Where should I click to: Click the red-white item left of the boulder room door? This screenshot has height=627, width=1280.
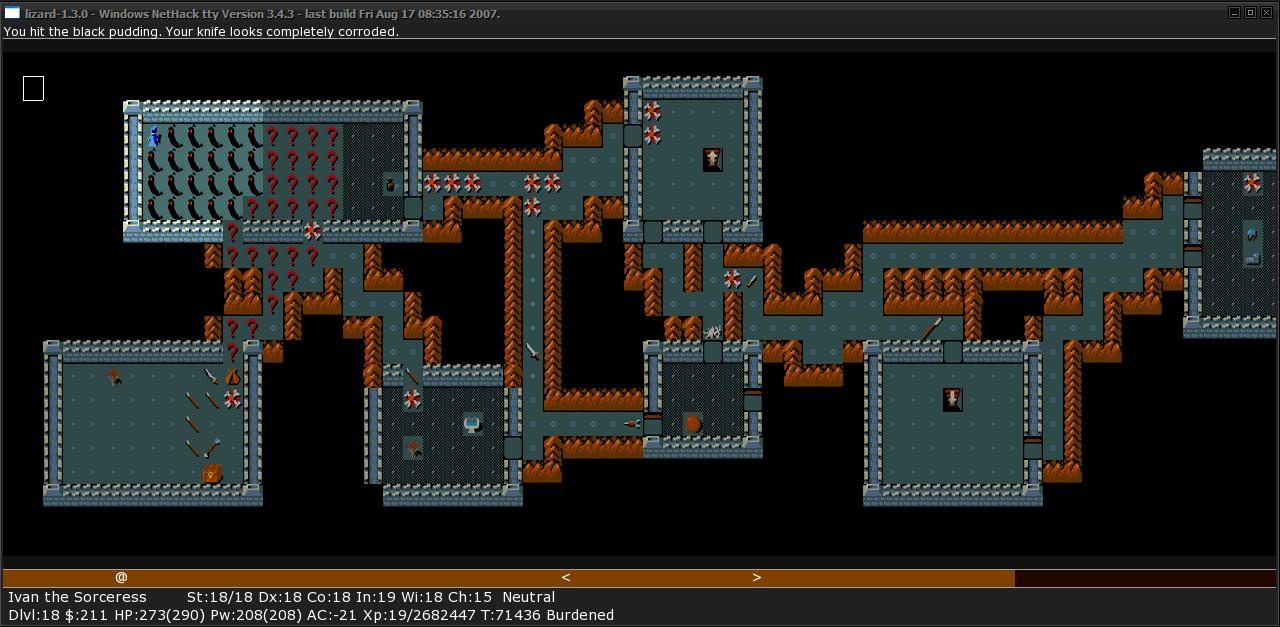(x=633, y=424)
